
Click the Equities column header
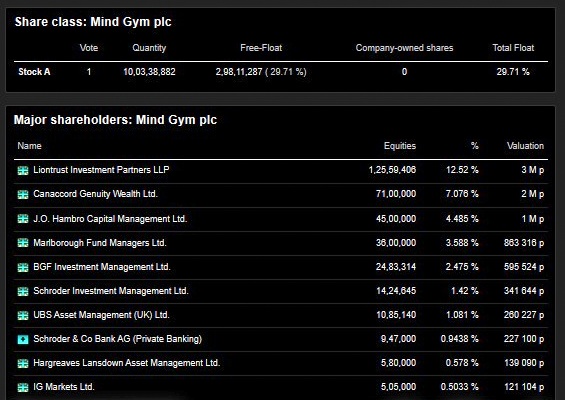pyautogui.click(x=400, y=146)
